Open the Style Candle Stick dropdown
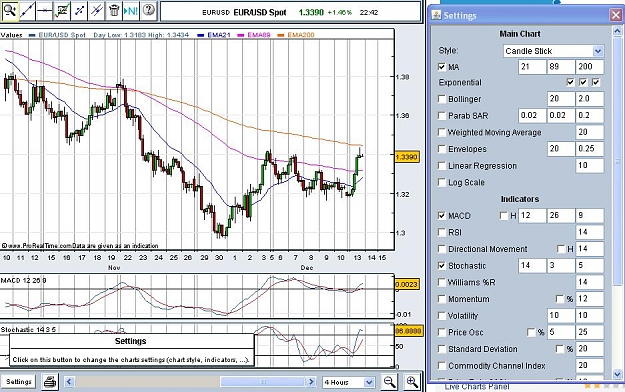 (x=553, y=51)
